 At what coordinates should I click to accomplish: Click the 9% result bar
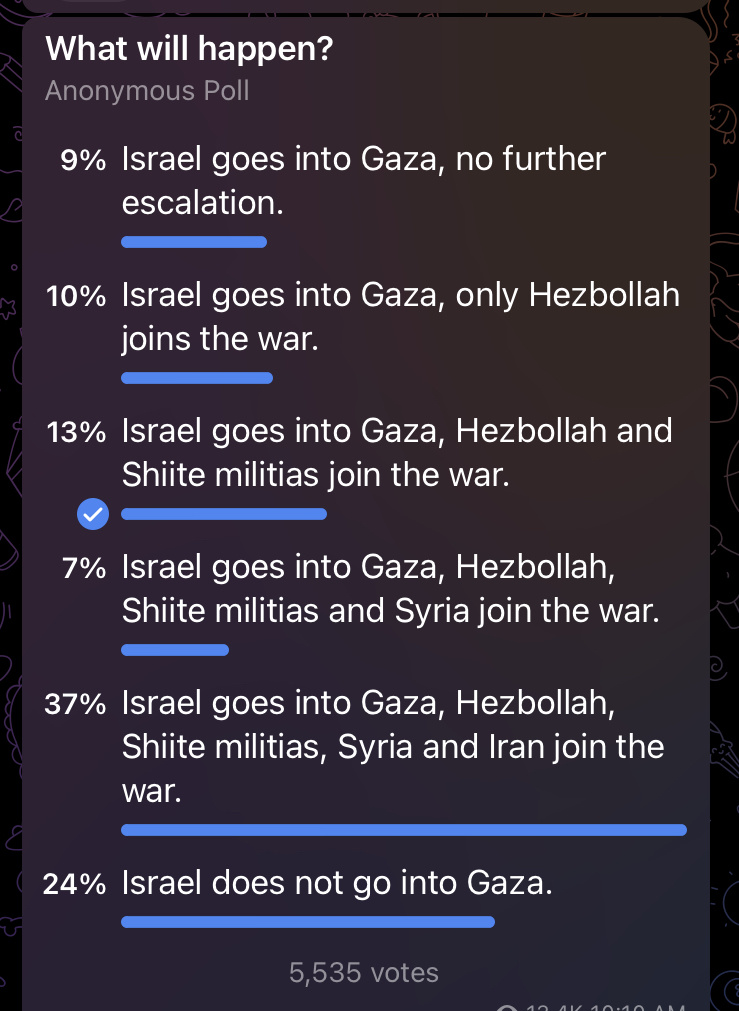pyautogui.click(x=194, y=242)
